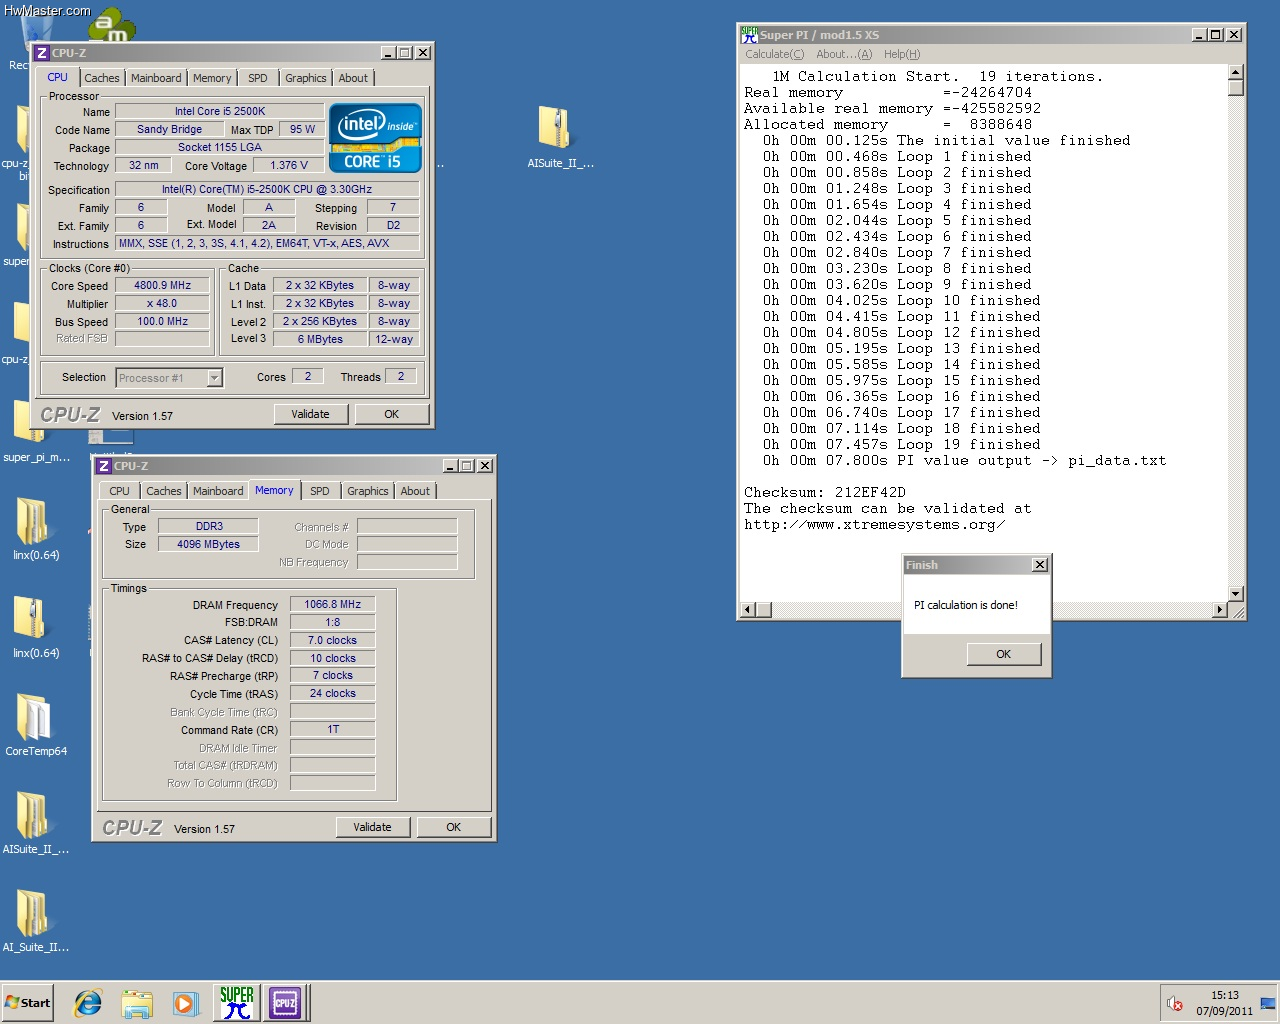Open the About tab in top CPU-Z window
This screenshot has height=1024, width=1280.
353,78
